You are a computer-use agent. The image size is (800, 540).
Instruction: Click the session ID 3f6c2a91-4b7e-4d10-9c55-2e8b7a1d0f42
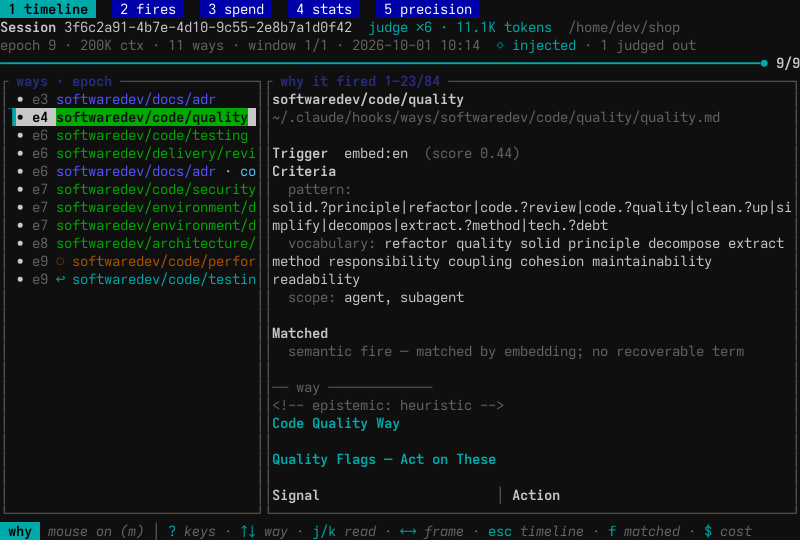[x=208, y=28]
